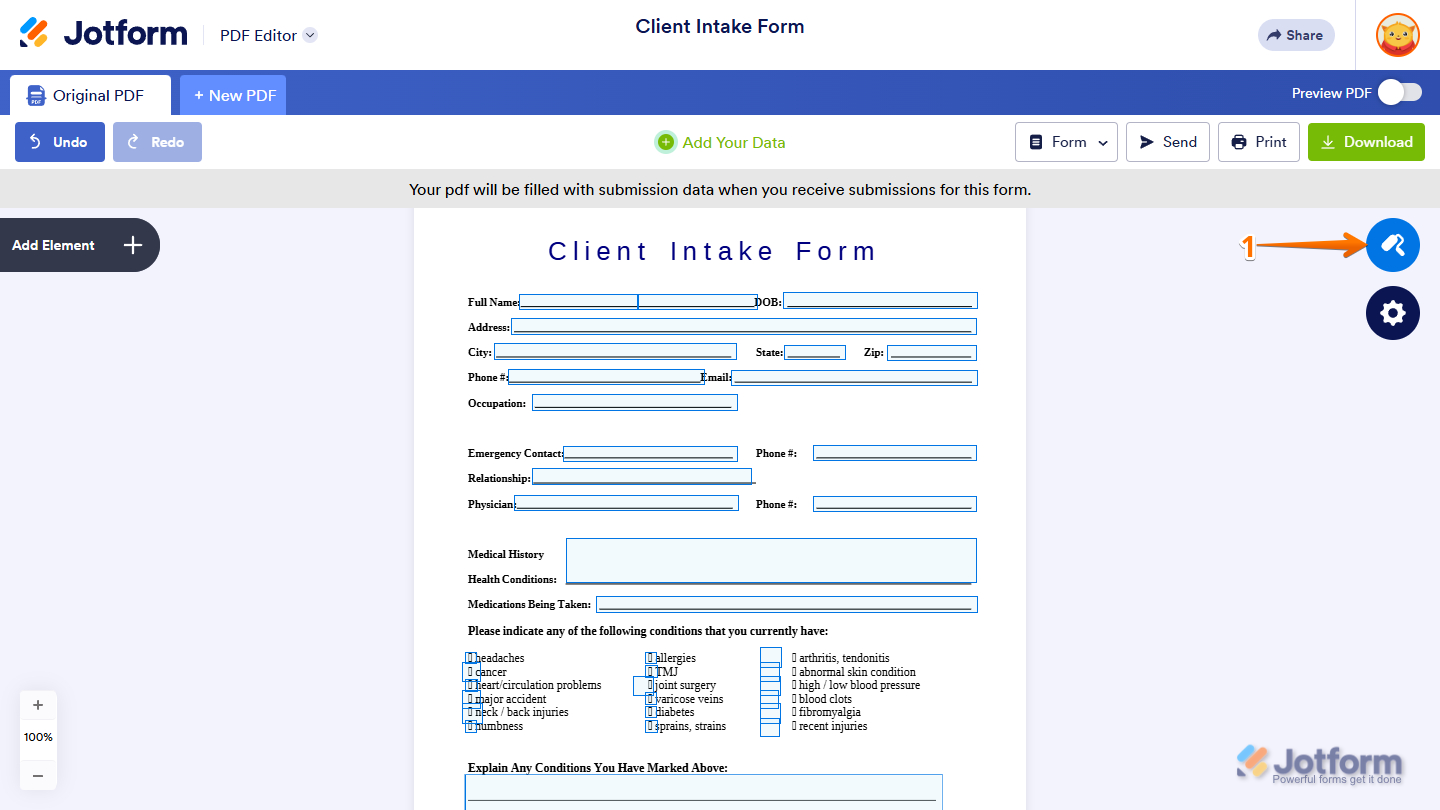This screenshot has width=1440, height=810.
Task: Open the New PDF tab
Action: pos(234,95)
